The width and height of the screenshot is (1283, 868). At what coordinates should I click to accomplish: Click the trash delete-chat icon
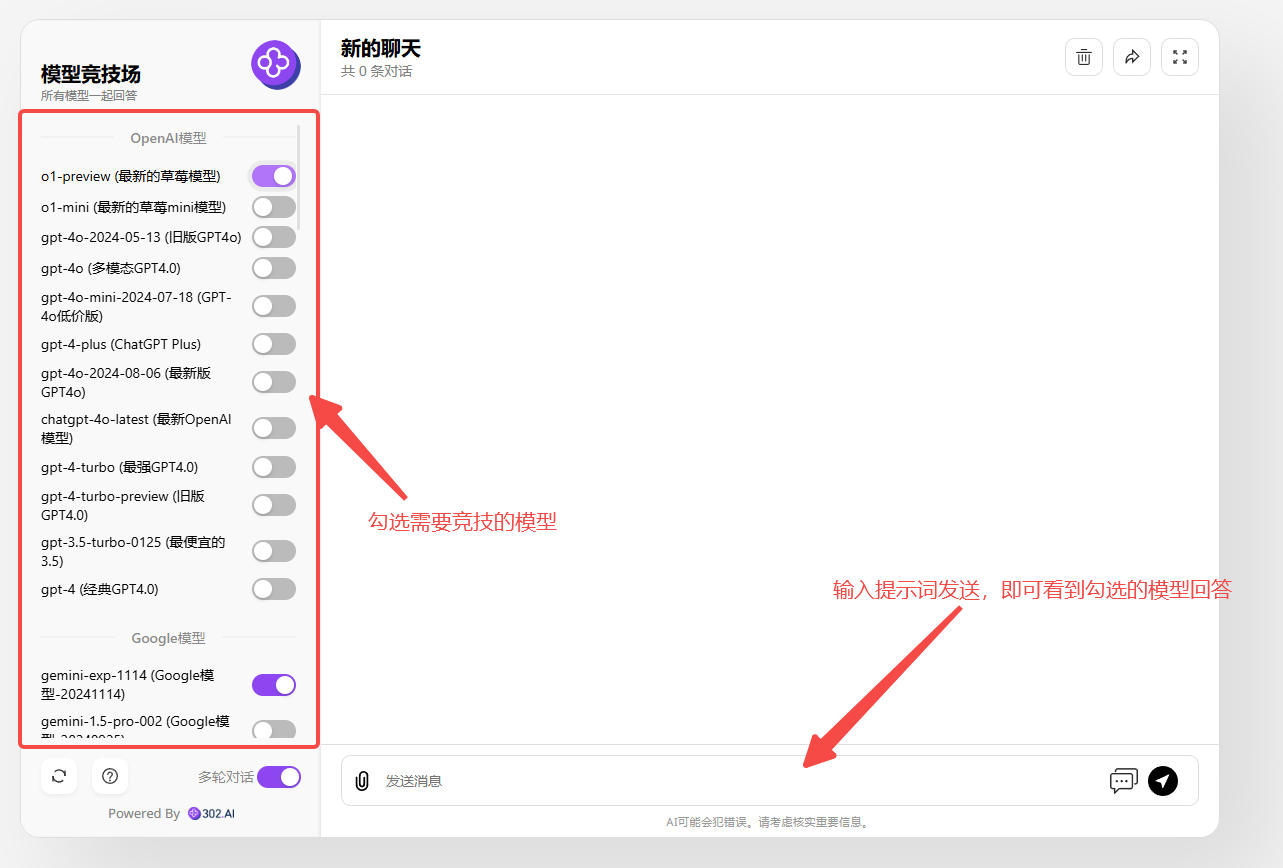[1084, 57]
